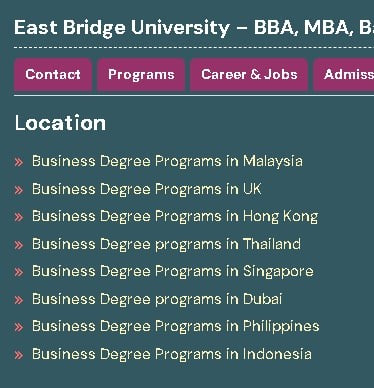Screen dimensions: 374x388
Task: Open the Admissions menu button
Action: (x=344, y=75)
